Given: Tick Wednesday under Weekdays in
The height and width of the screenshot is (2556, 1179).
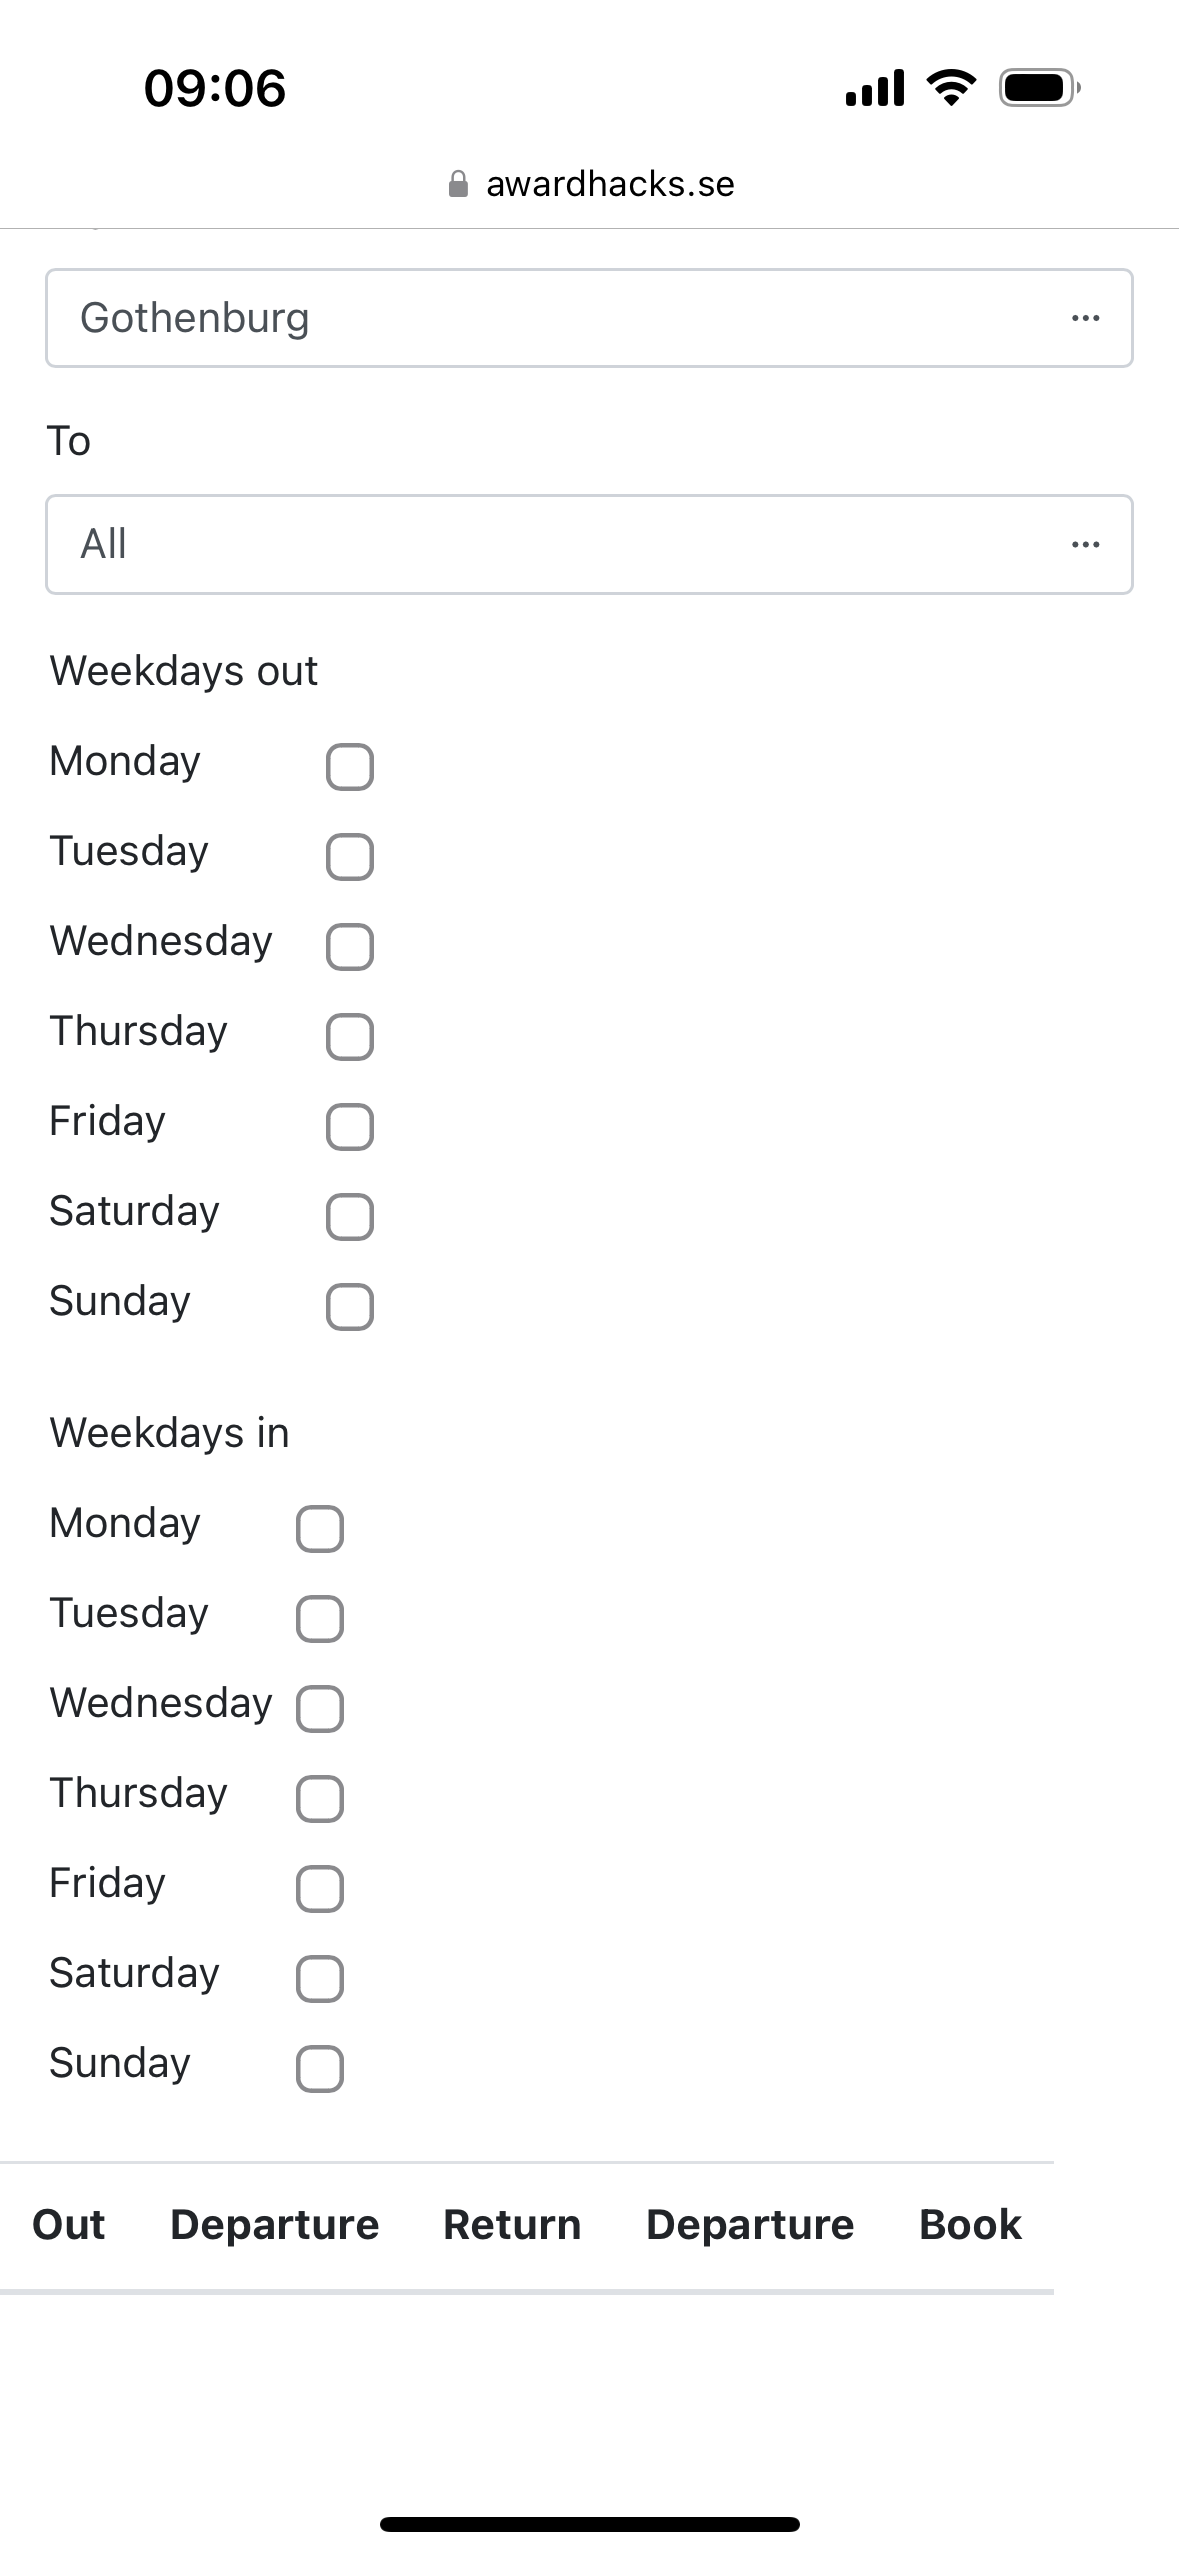Looking at the screenshot, I should click(320, 1709).
